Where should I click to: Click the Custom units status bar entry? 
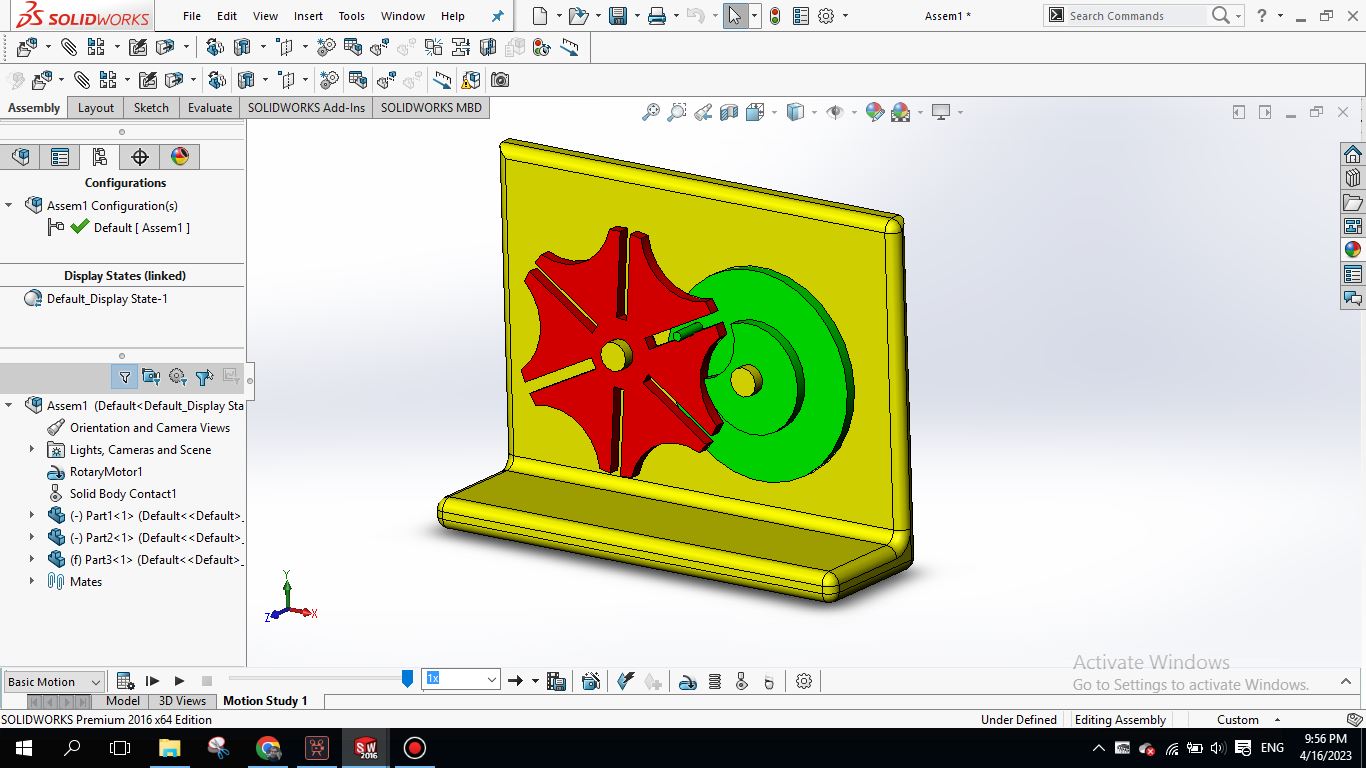point(1238,720)
